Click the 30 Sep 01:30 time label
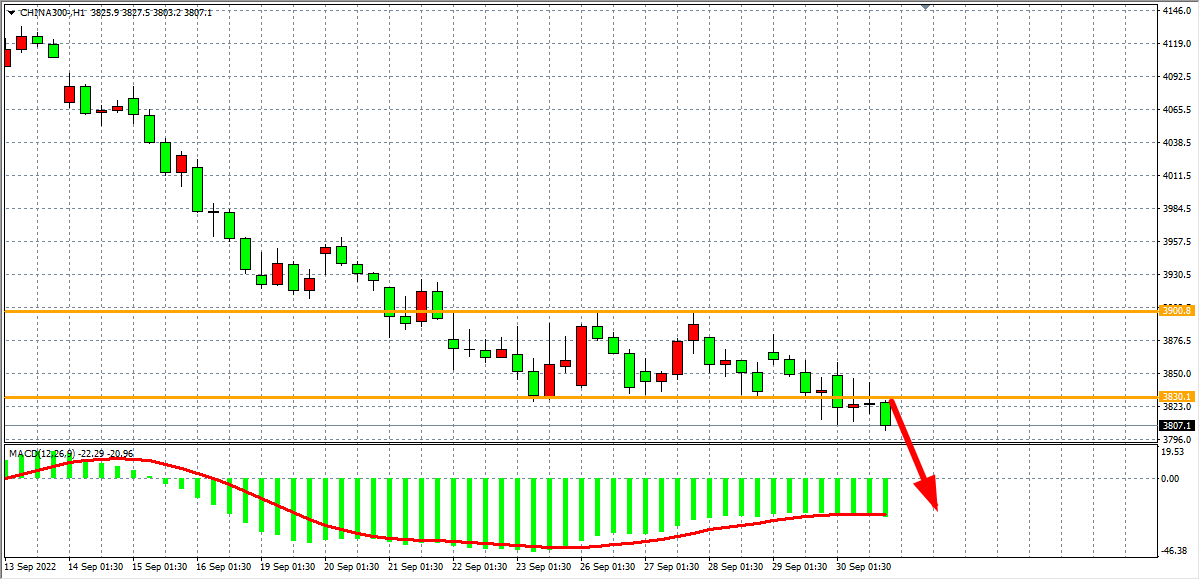 862,567
